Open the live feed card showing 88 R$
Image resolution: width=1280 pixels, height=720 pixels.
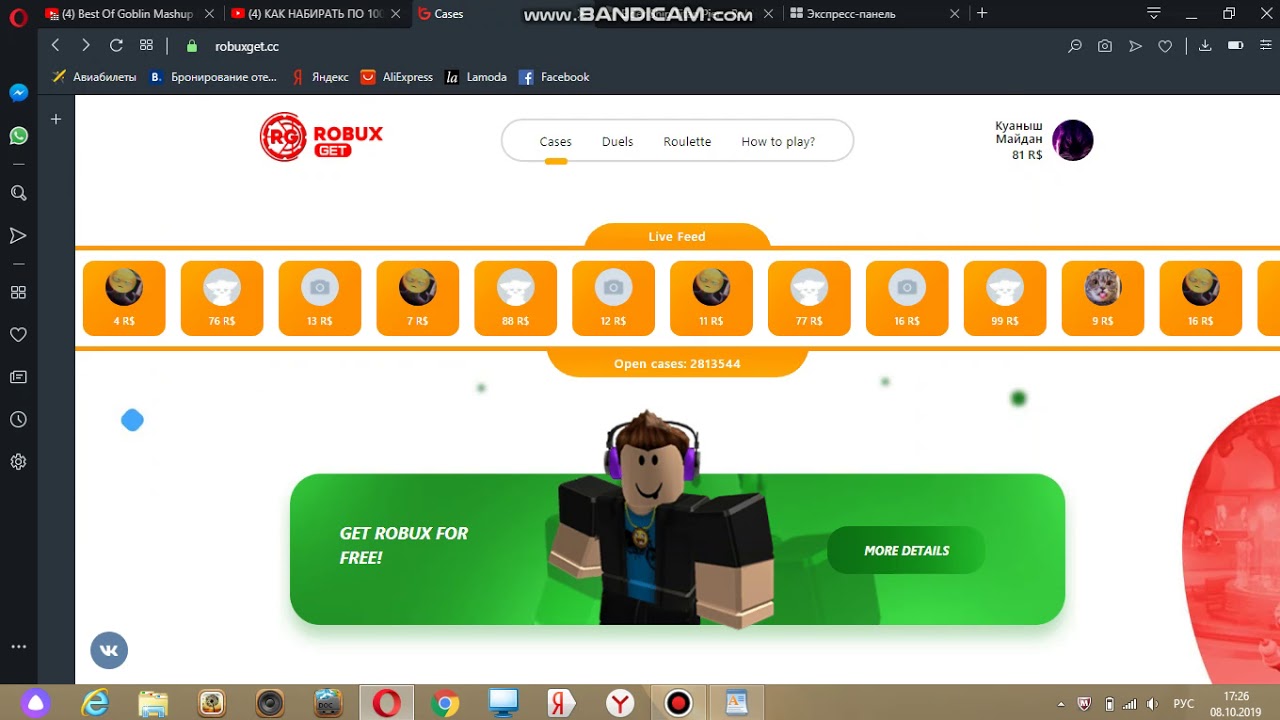[x=516, y=298]
